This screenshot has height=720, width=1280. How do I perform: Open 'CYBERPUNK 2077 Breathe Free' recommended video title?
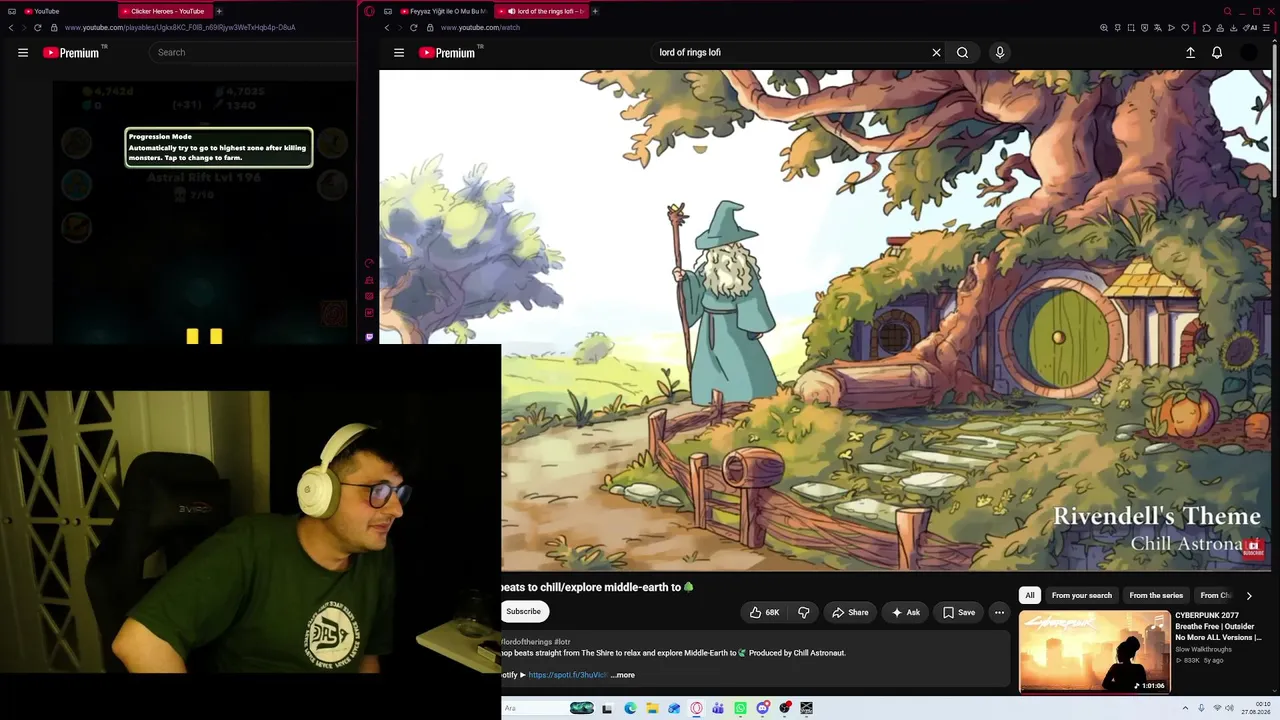point(1218,626)
